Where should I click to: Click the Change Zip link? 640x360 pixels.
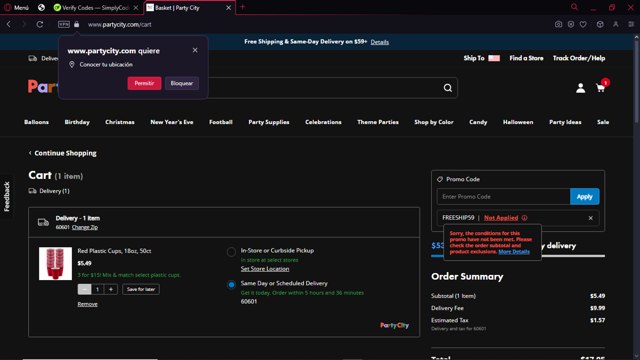[x=85, y=227]
